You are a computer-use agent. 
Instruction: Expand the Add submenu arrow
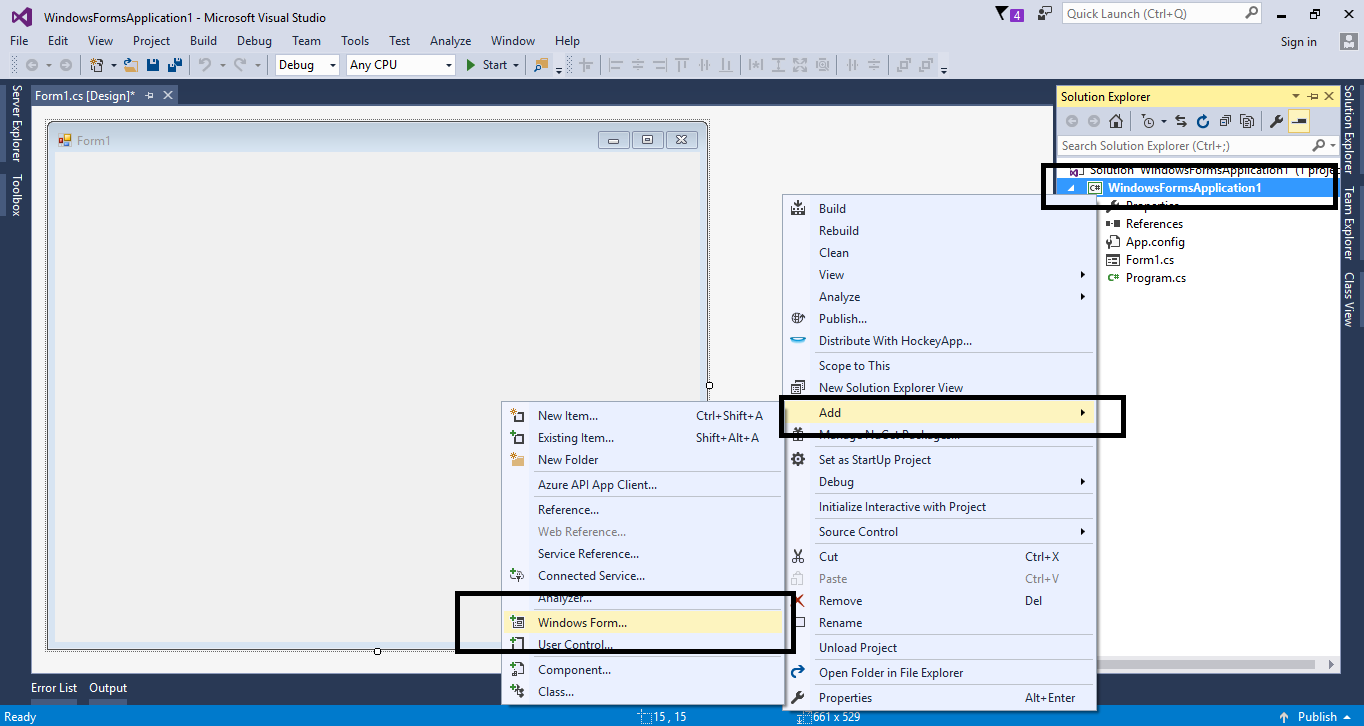pos(1083,413)
